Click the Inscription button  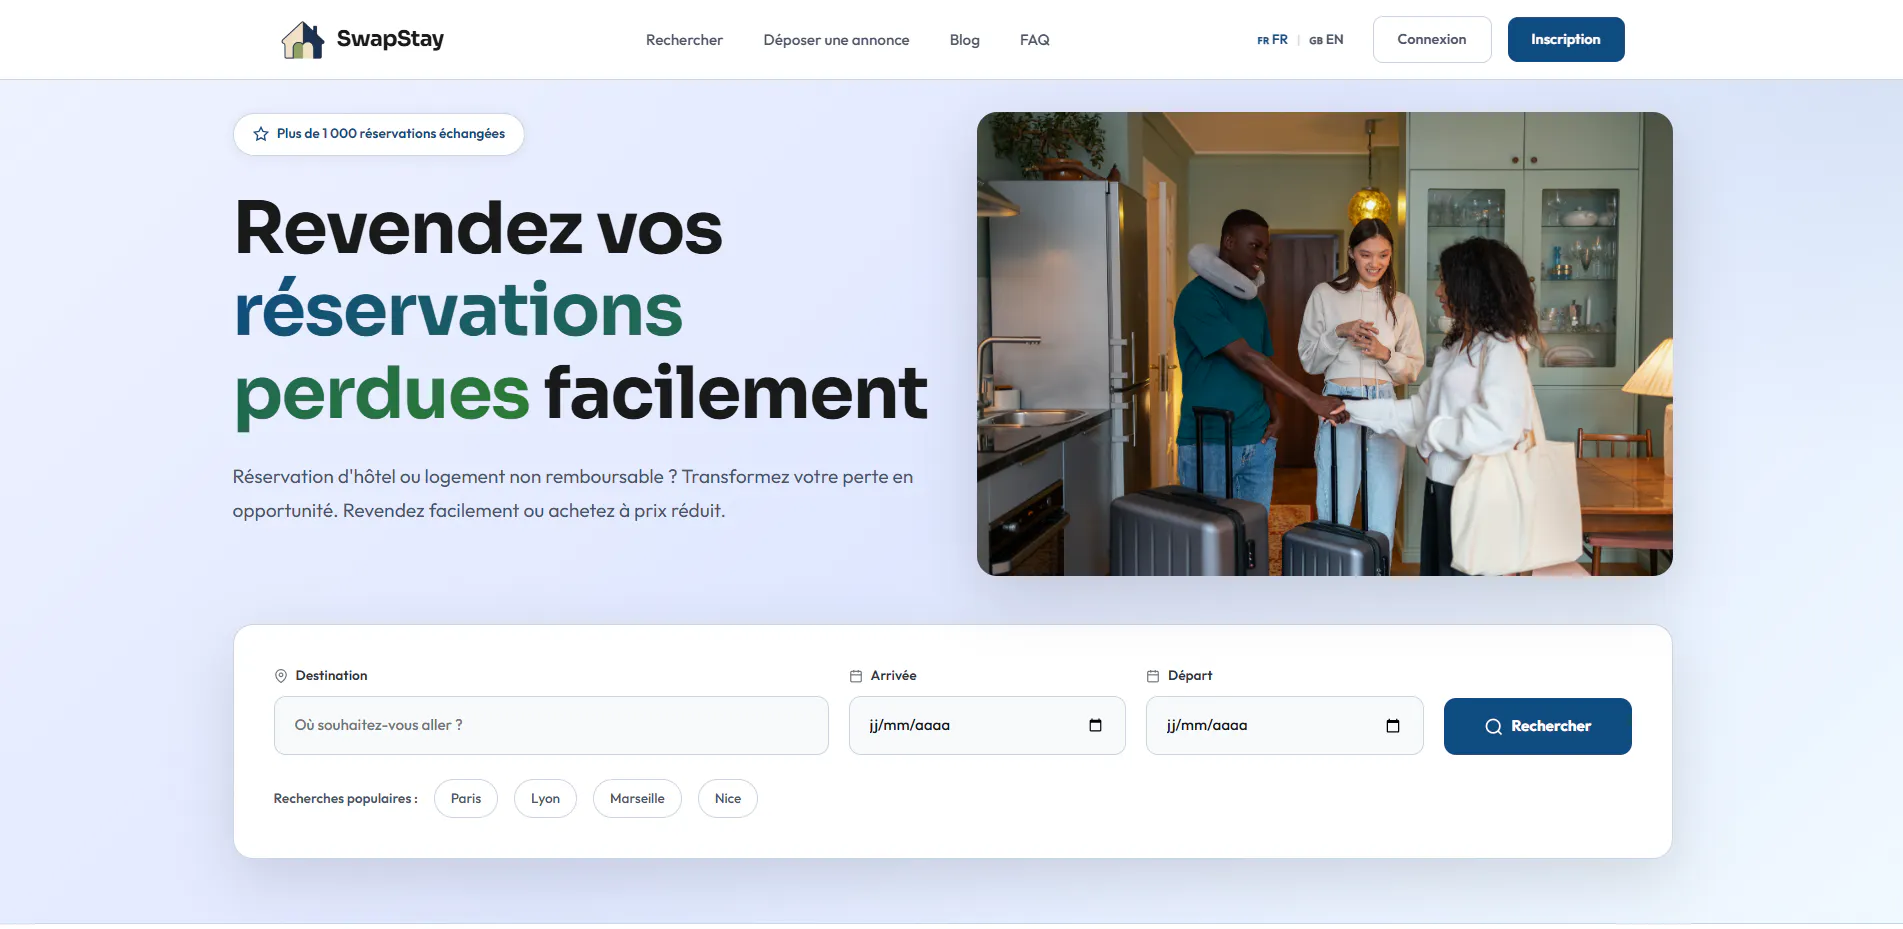[1566, 39]
